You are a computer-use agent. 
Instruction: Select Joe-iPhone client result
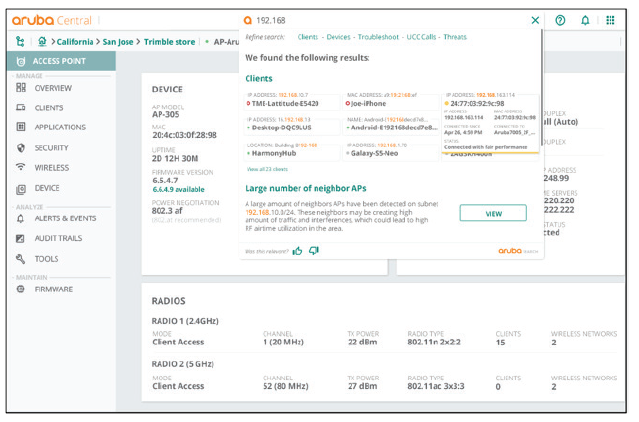tap(391, 101)
